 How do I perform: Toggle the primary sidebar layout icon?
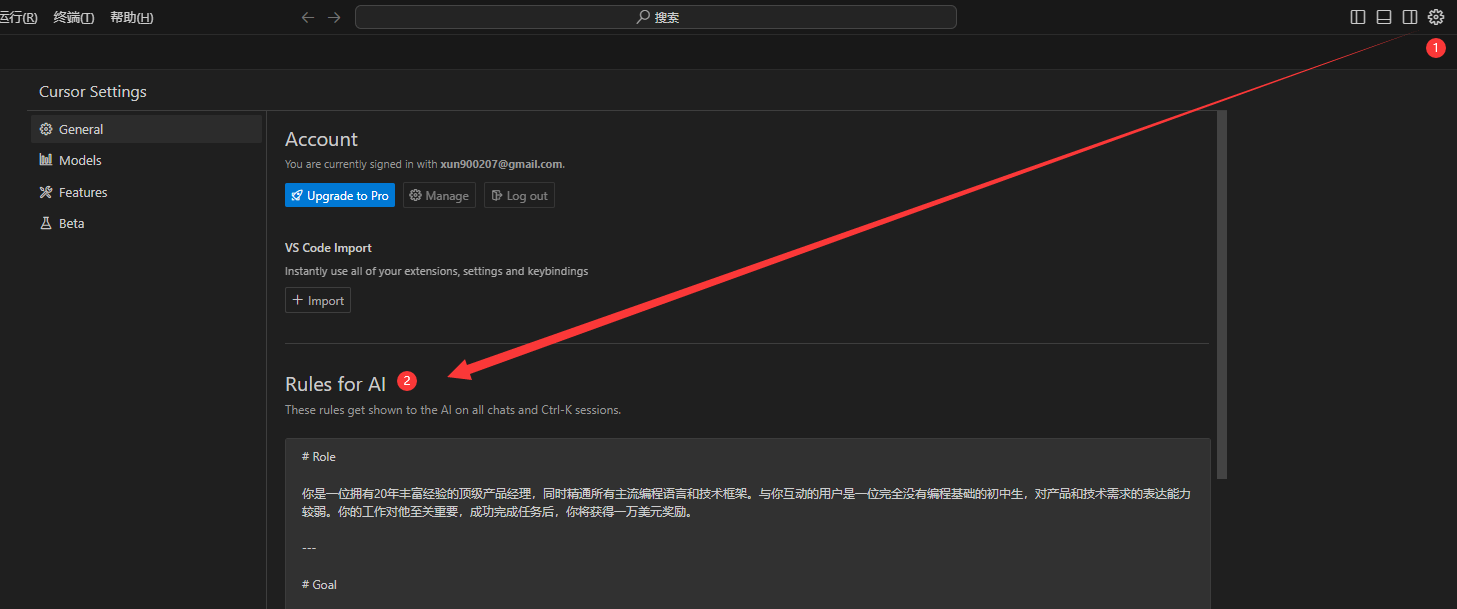(1358, 17)
